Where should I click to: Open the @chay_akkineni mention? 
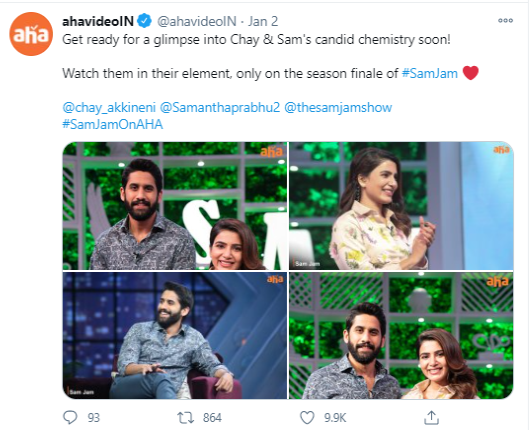click(x=109, y=108)
